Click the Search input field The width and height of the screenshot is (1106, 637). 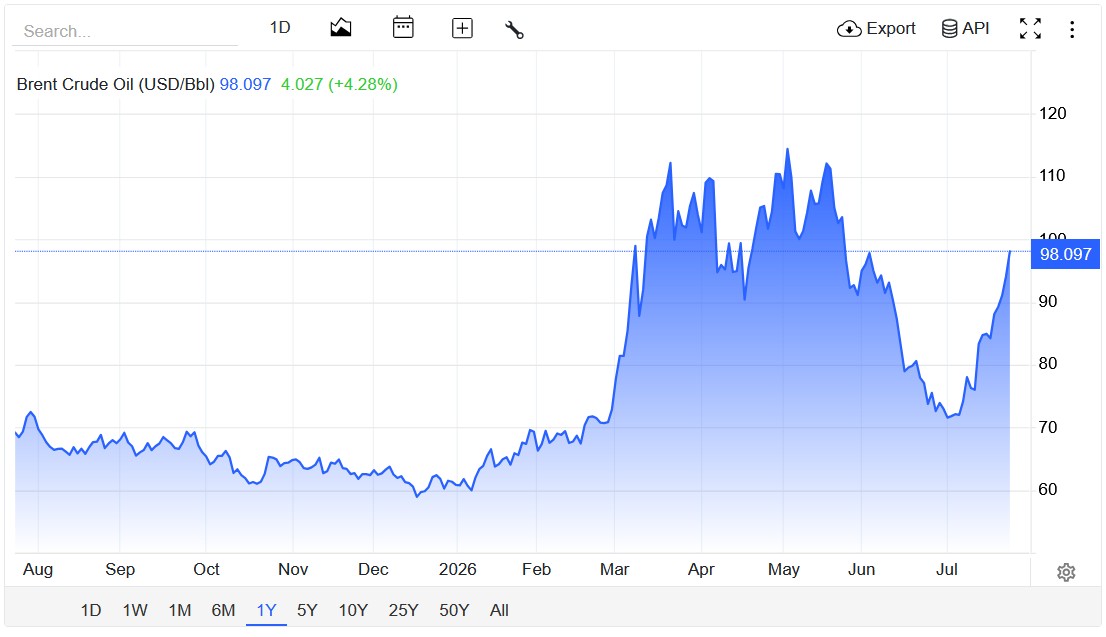click(126, 31)
